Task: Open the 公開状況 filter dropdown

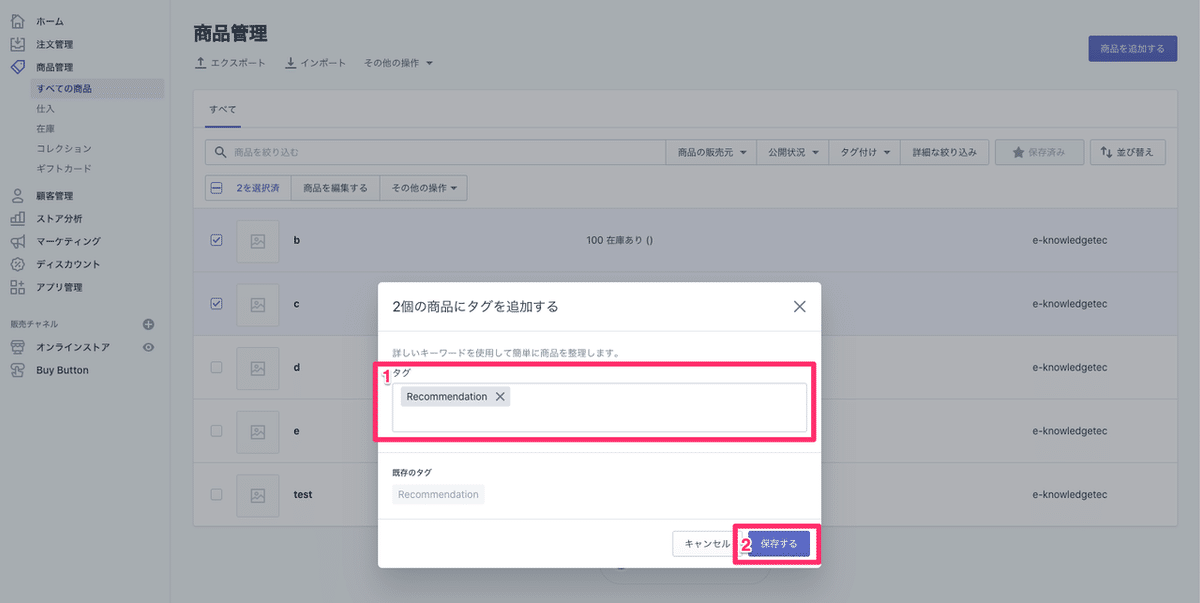Action: 793,153
